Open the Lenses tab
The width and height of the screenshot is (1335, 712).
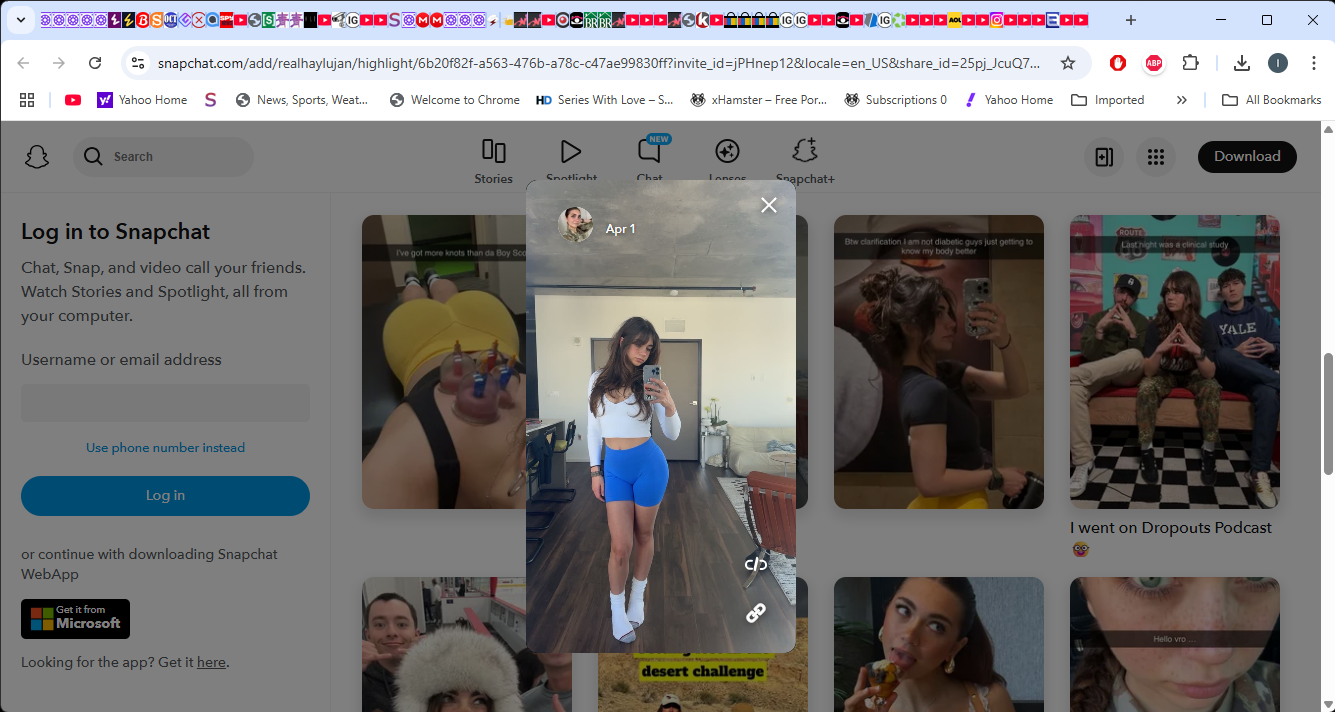tap(727, 162)
